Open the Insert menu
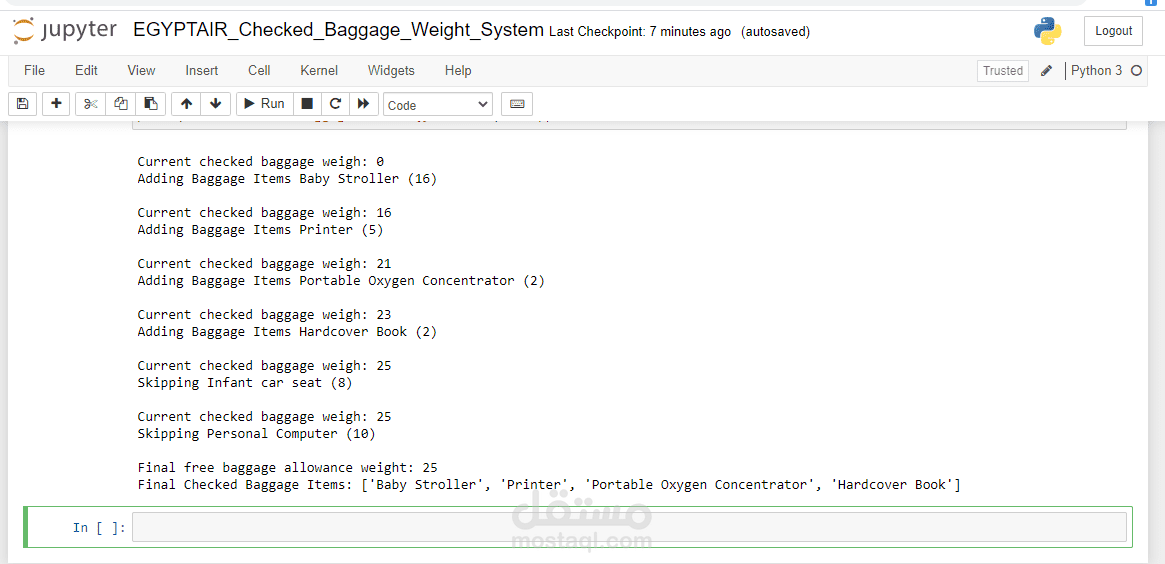Screen dimensions: 1165x564 [x=201, y=71]
